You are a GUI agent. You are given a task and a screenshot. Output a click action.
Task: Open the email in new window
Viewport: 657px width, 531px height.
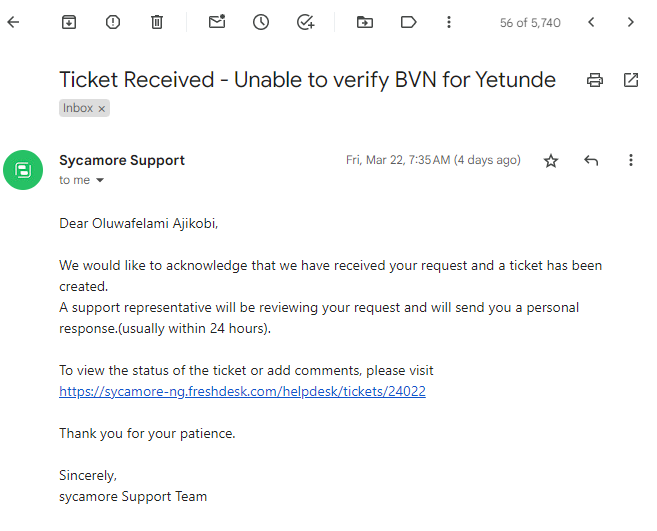coord(631,80)
